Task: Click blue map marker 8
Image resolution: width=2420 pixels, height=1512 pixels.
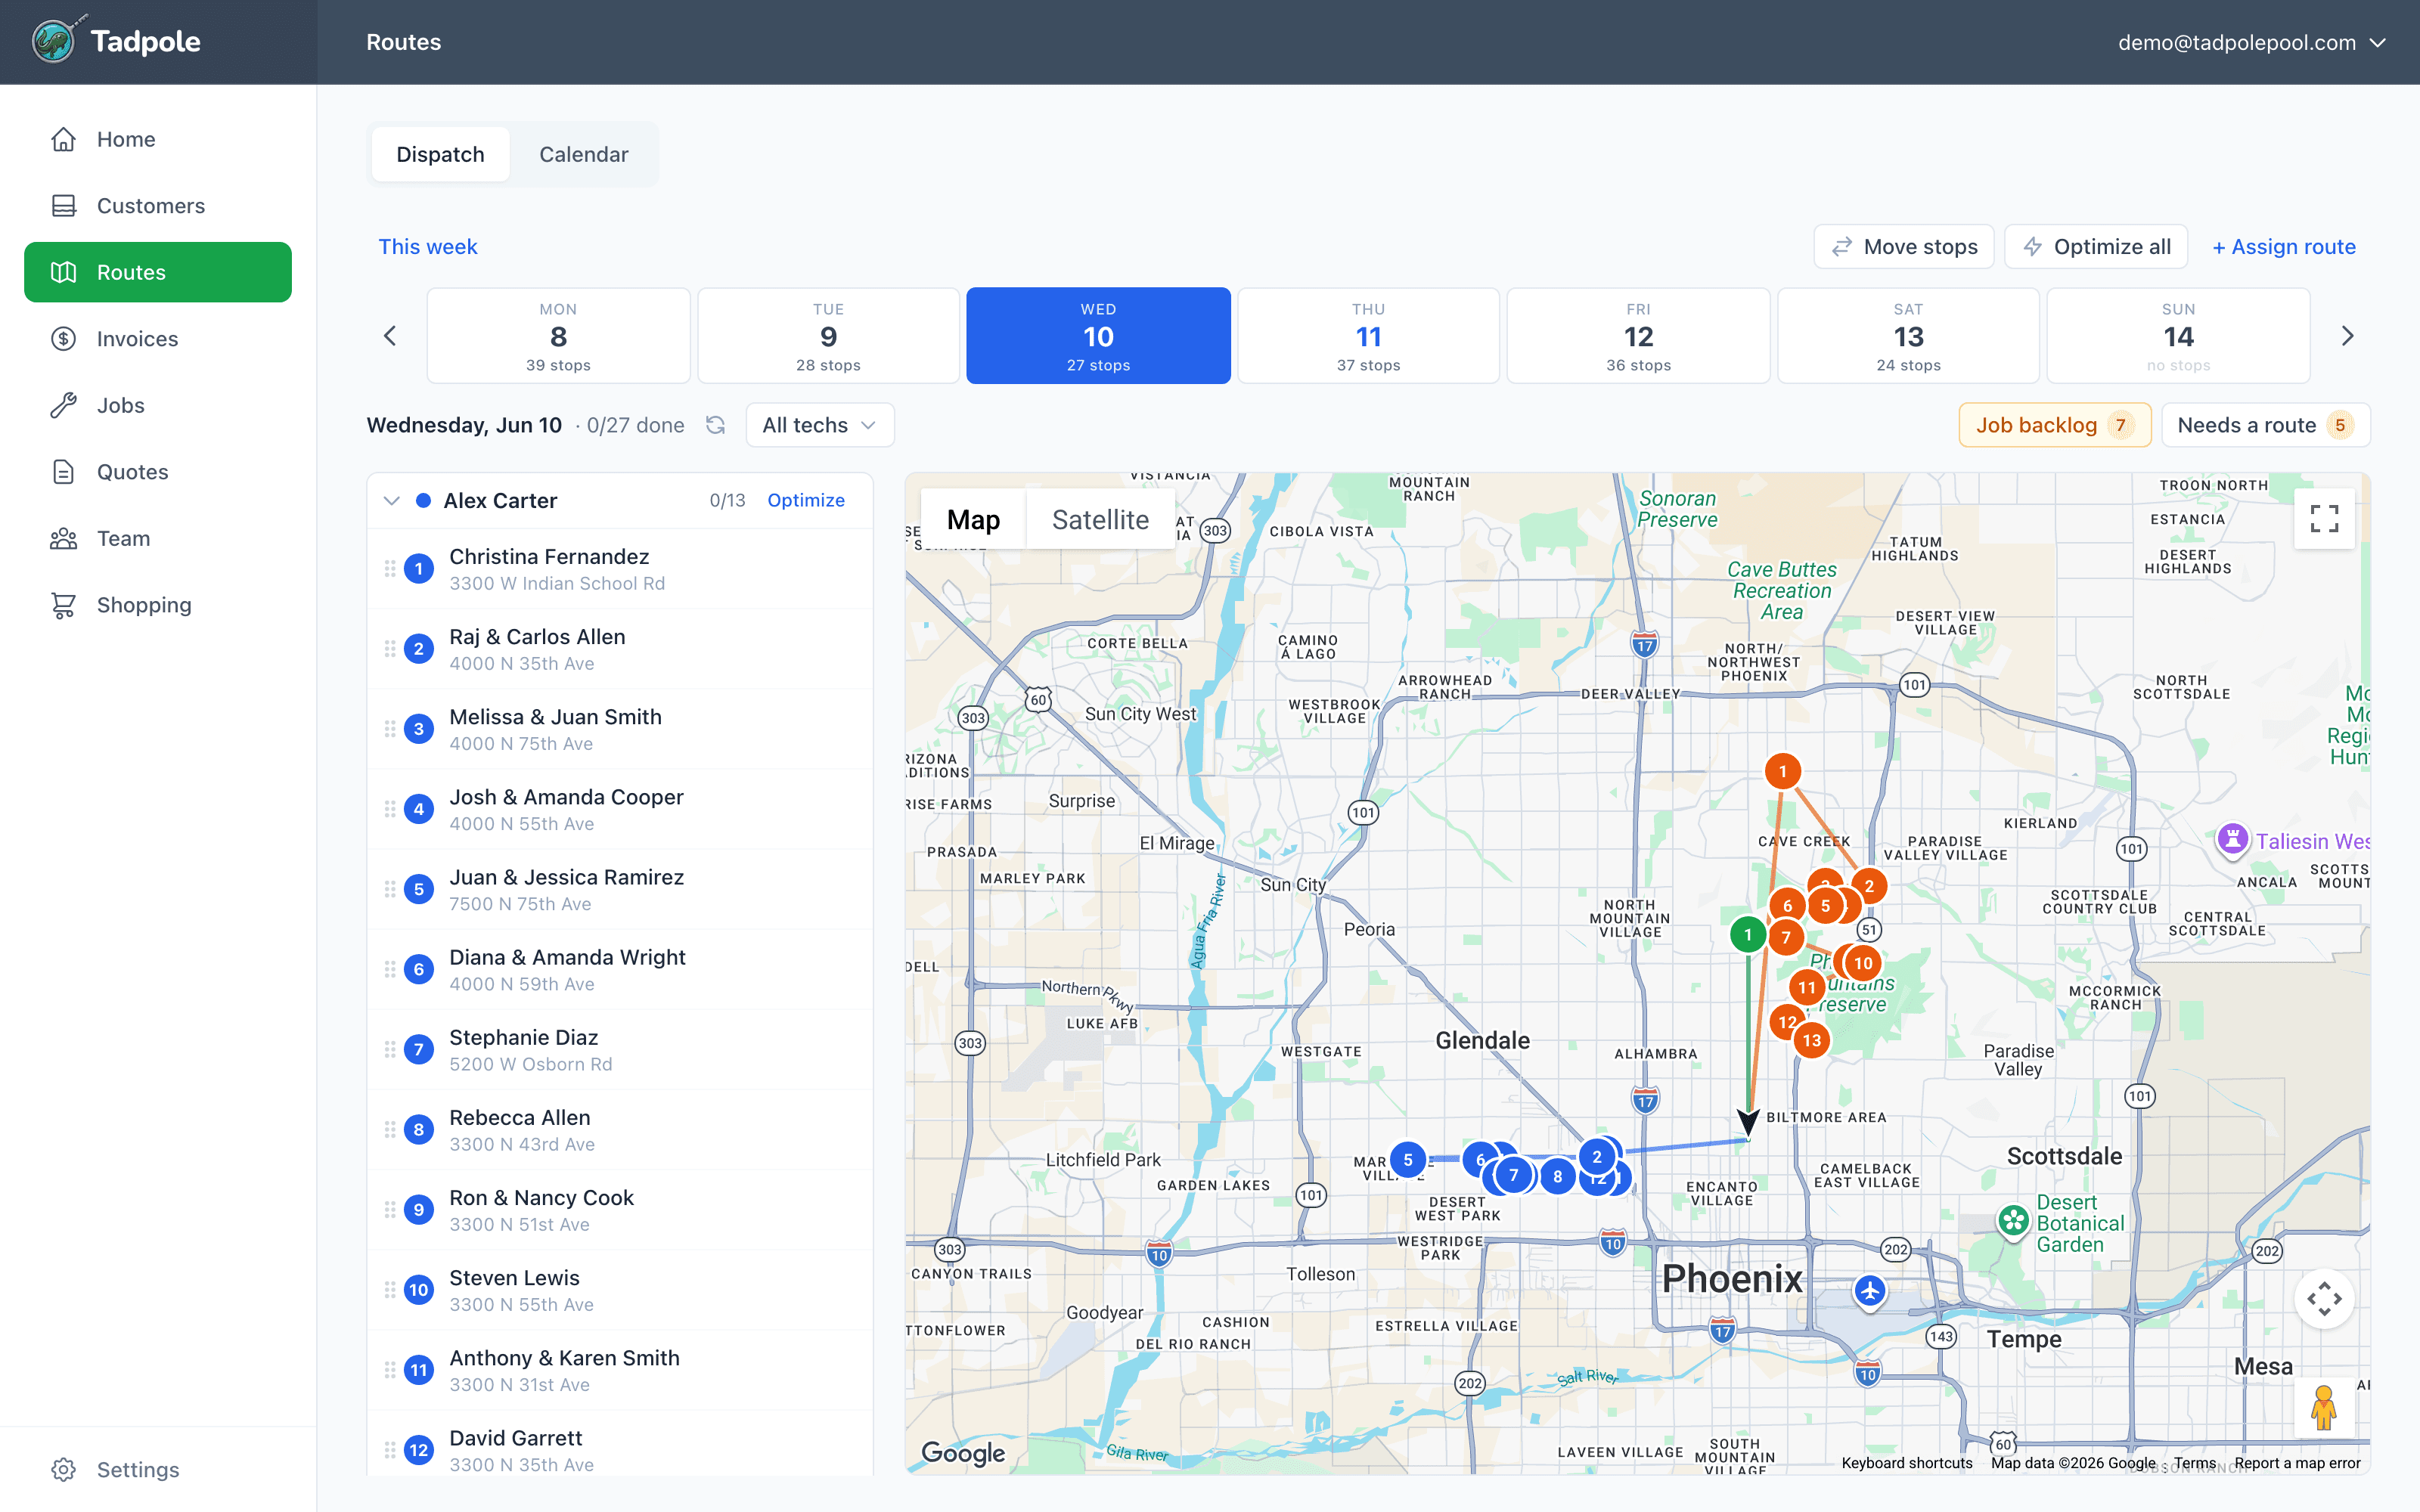Action: coord(1557,1177)
